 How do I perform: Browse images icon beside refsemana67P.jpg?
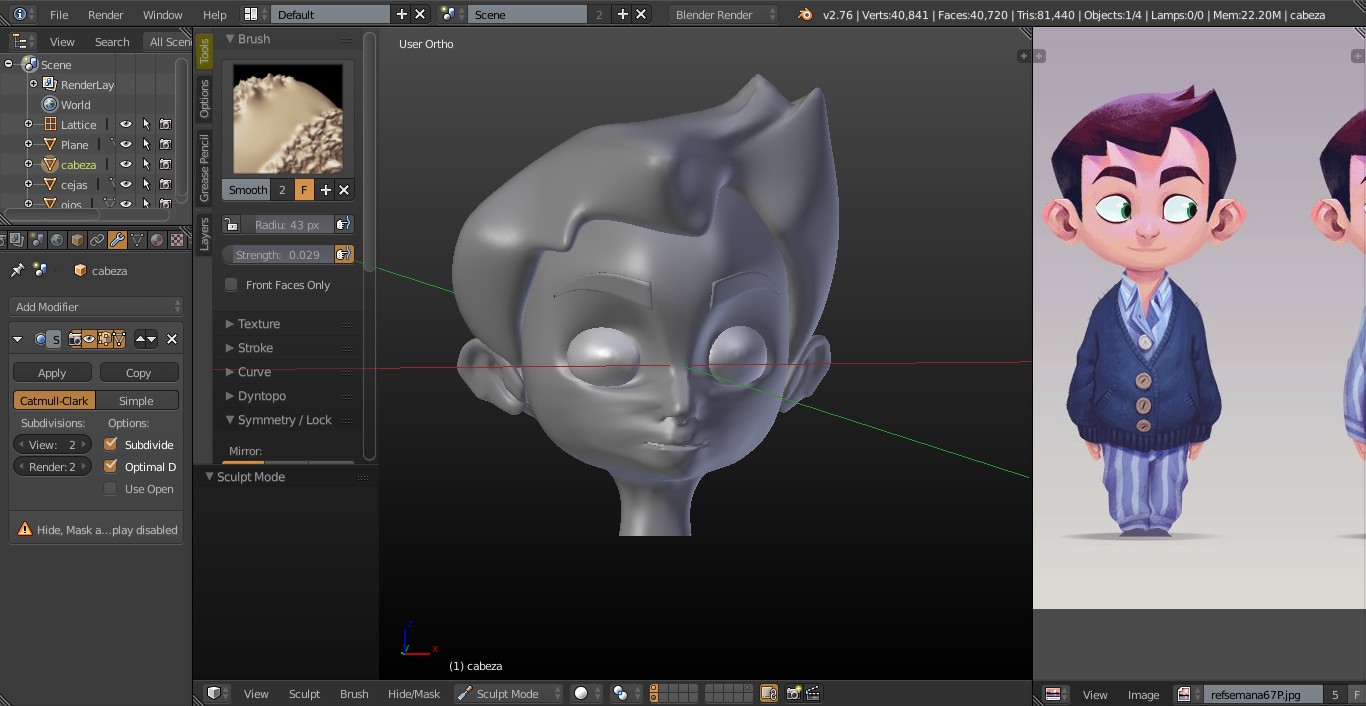click(1187, 694)
